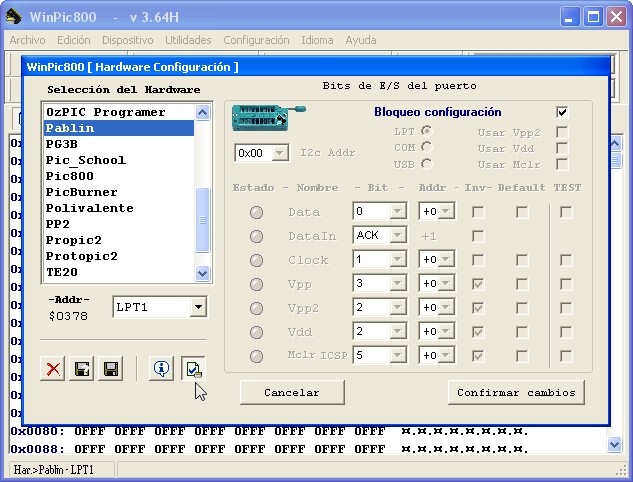Click the ZIF socket programmer image
Screen dimensions: 633x482
point(262,118)
